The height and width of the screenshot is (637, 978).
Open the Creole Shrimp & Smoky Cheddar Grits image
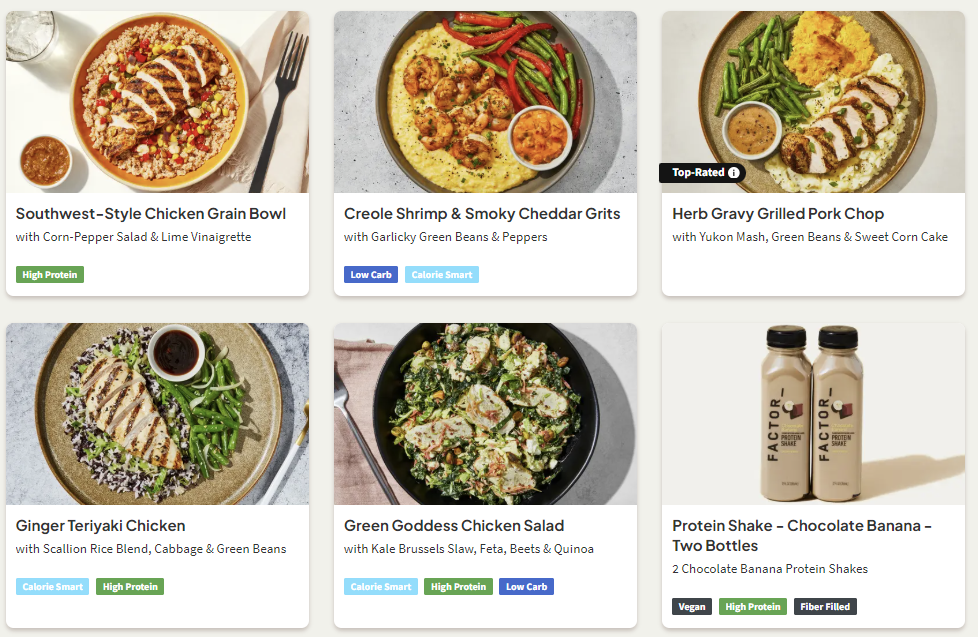[x=485, y=101]
